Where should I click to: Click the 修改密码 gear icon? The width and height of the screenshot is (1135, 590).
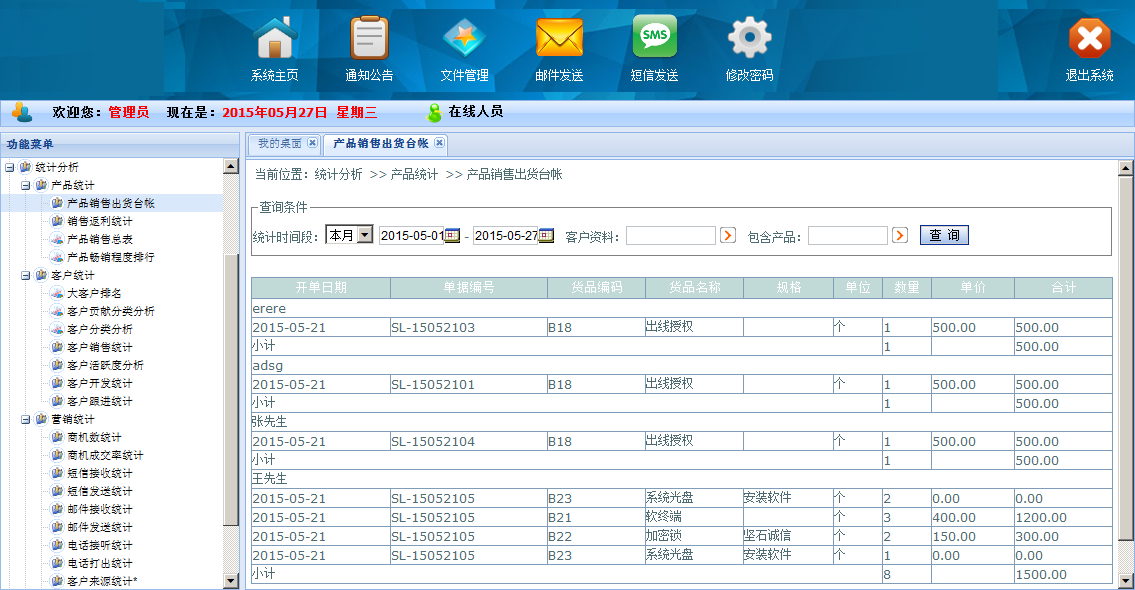tap(749, 39)
